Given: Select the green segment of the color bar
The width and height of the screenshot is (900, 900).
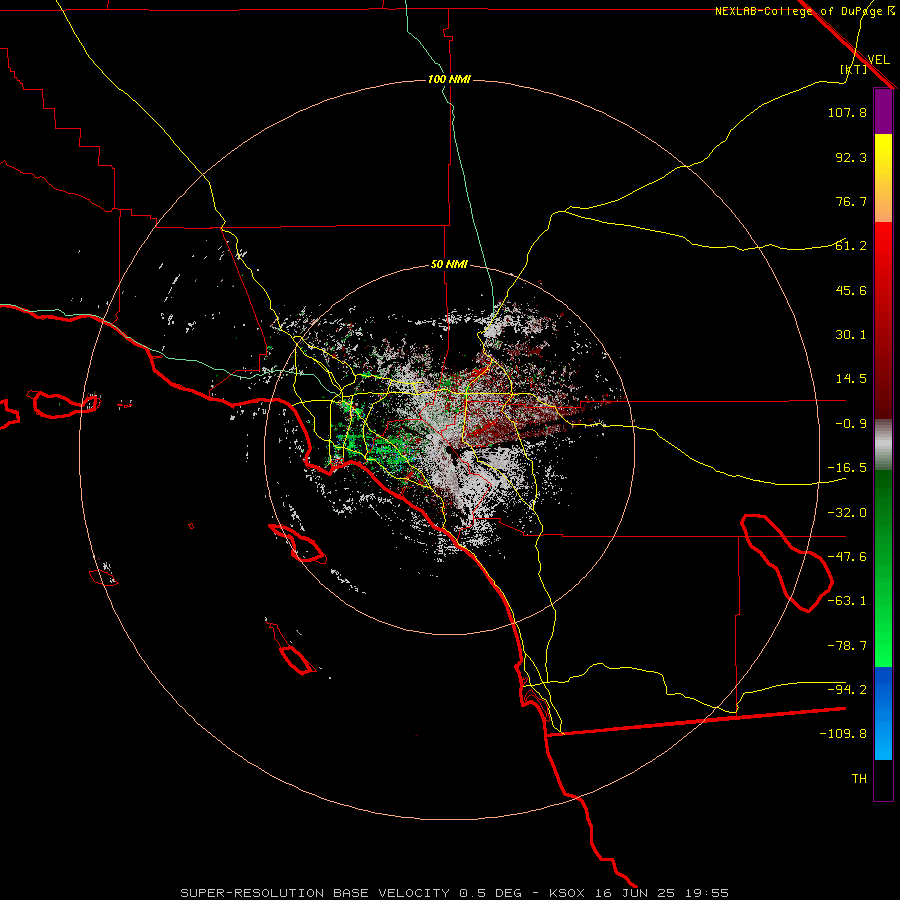Looking at the screenshot, I should [x=883, y=569].
